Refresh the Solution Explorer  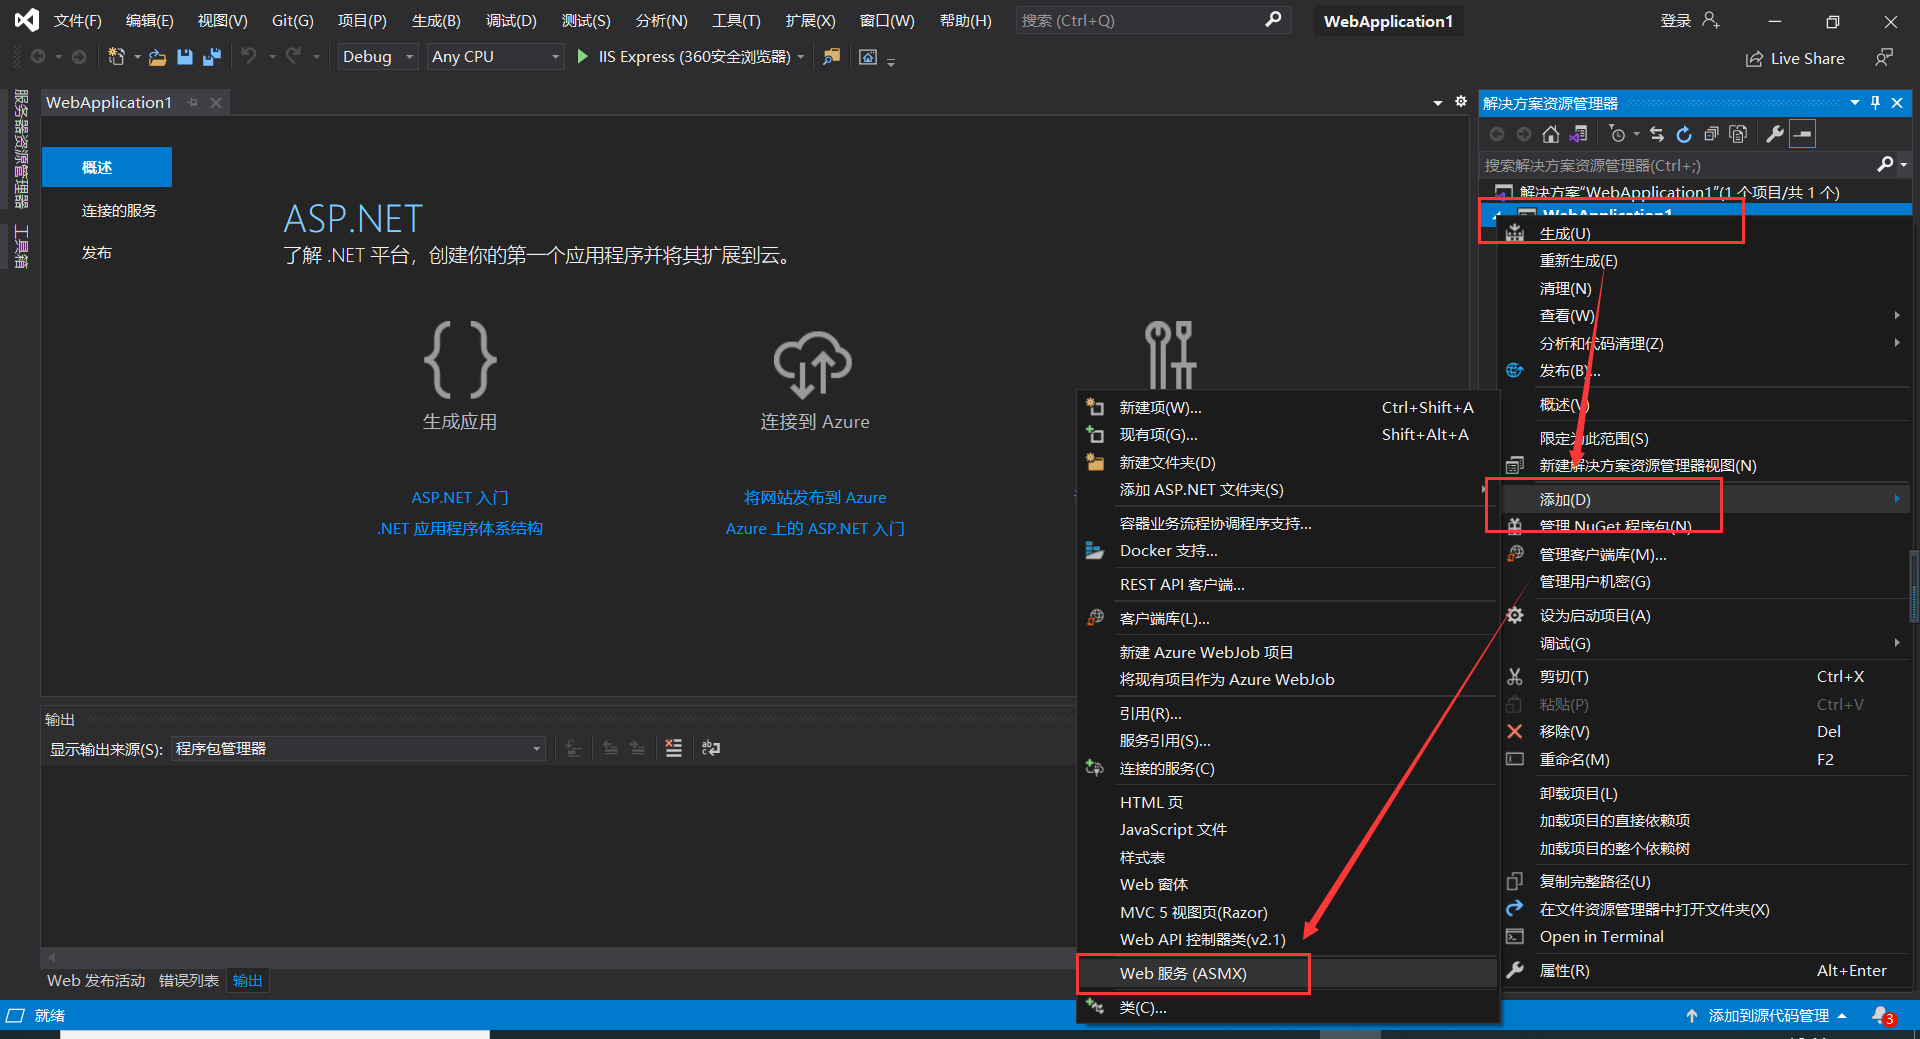coord(1684,134)
